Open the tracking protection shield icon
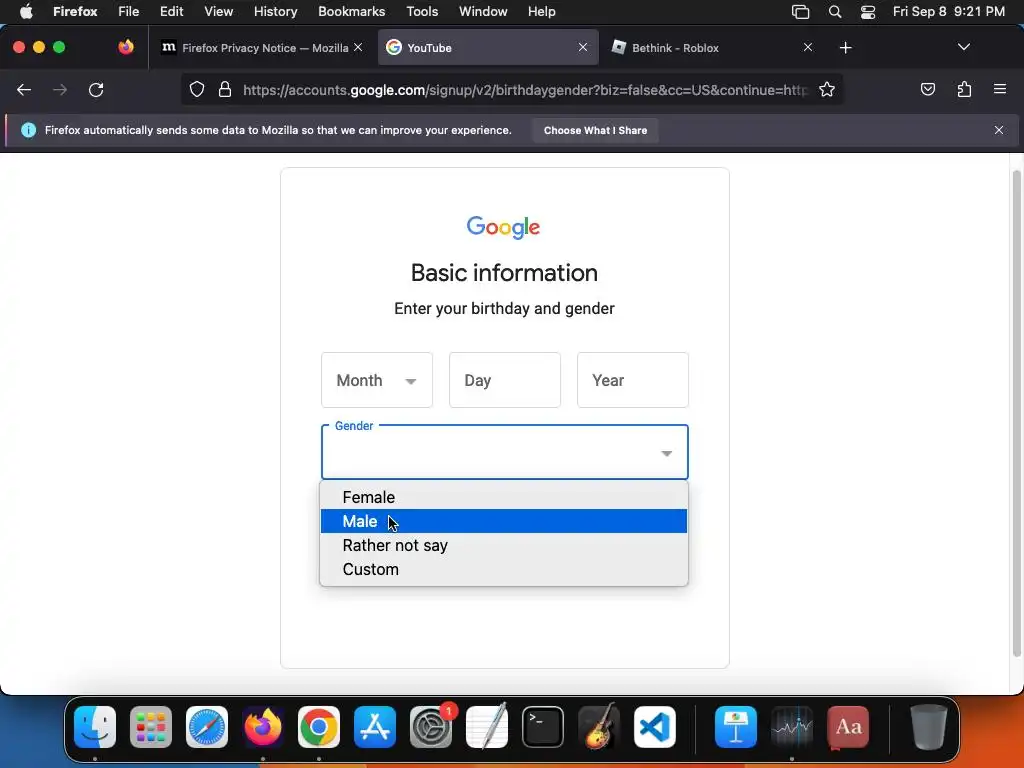 197,90
